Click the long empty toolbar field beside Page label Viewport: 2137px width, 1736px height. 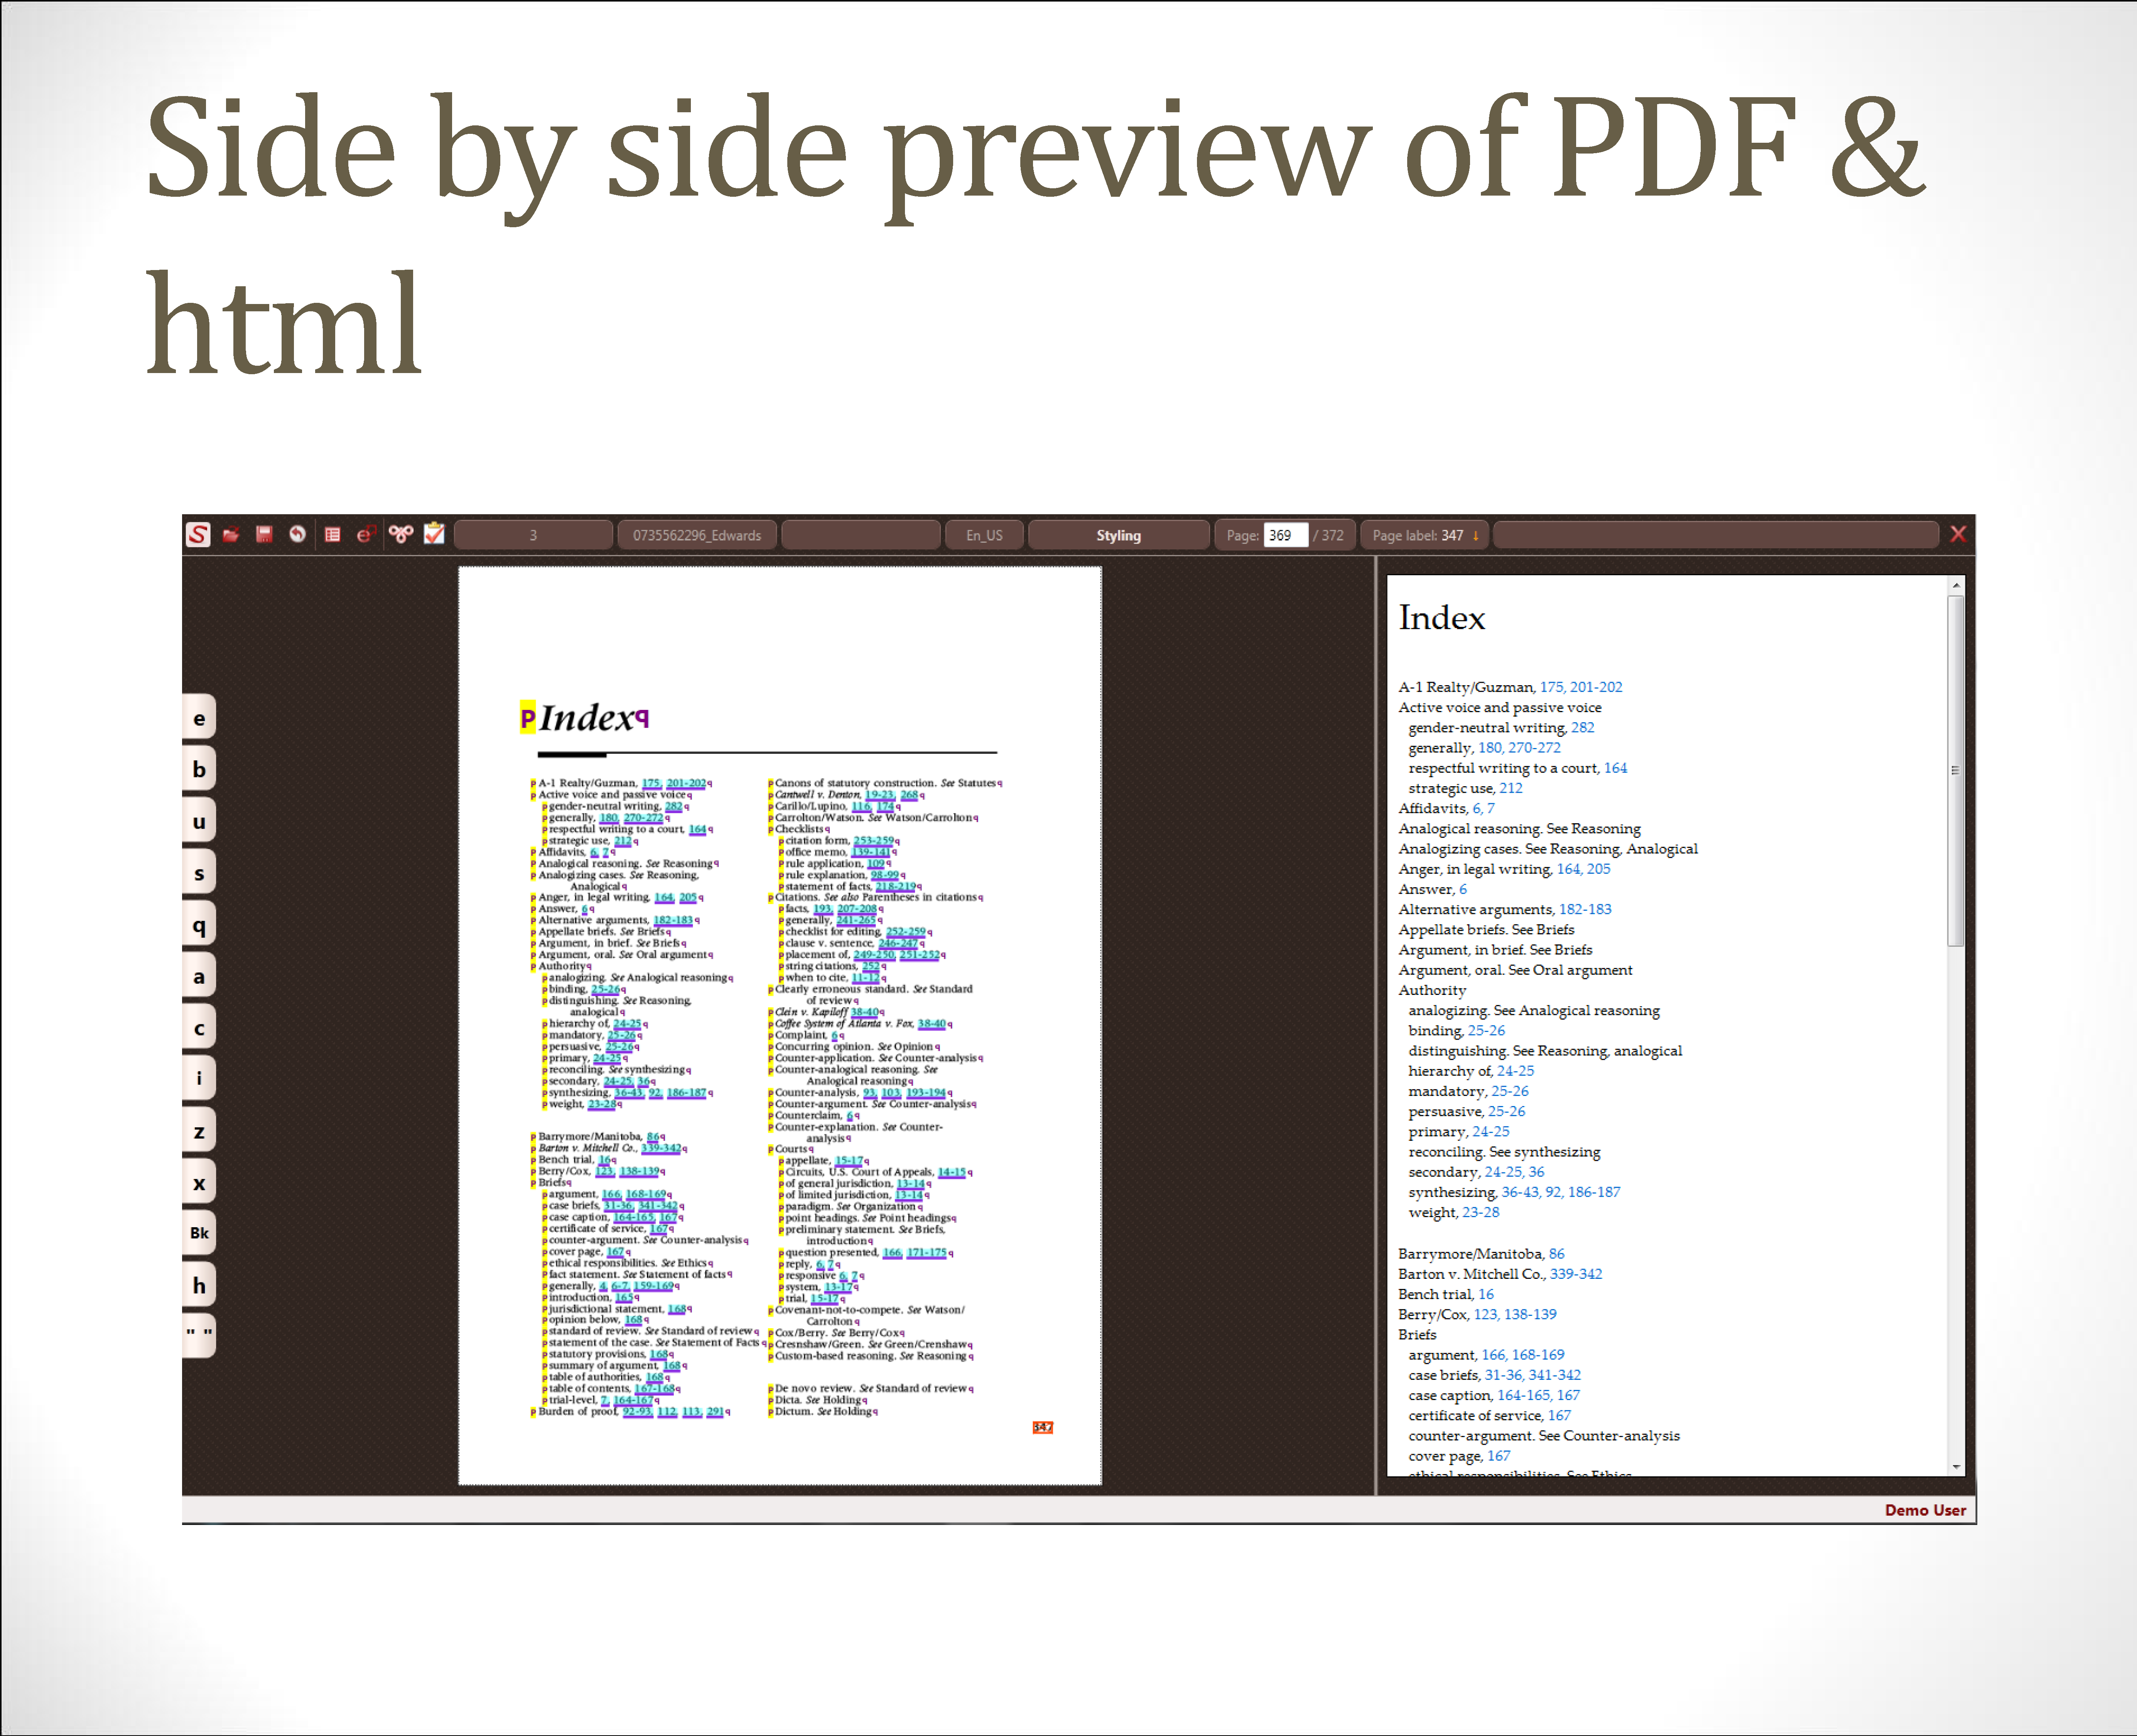click(1716, 535)
